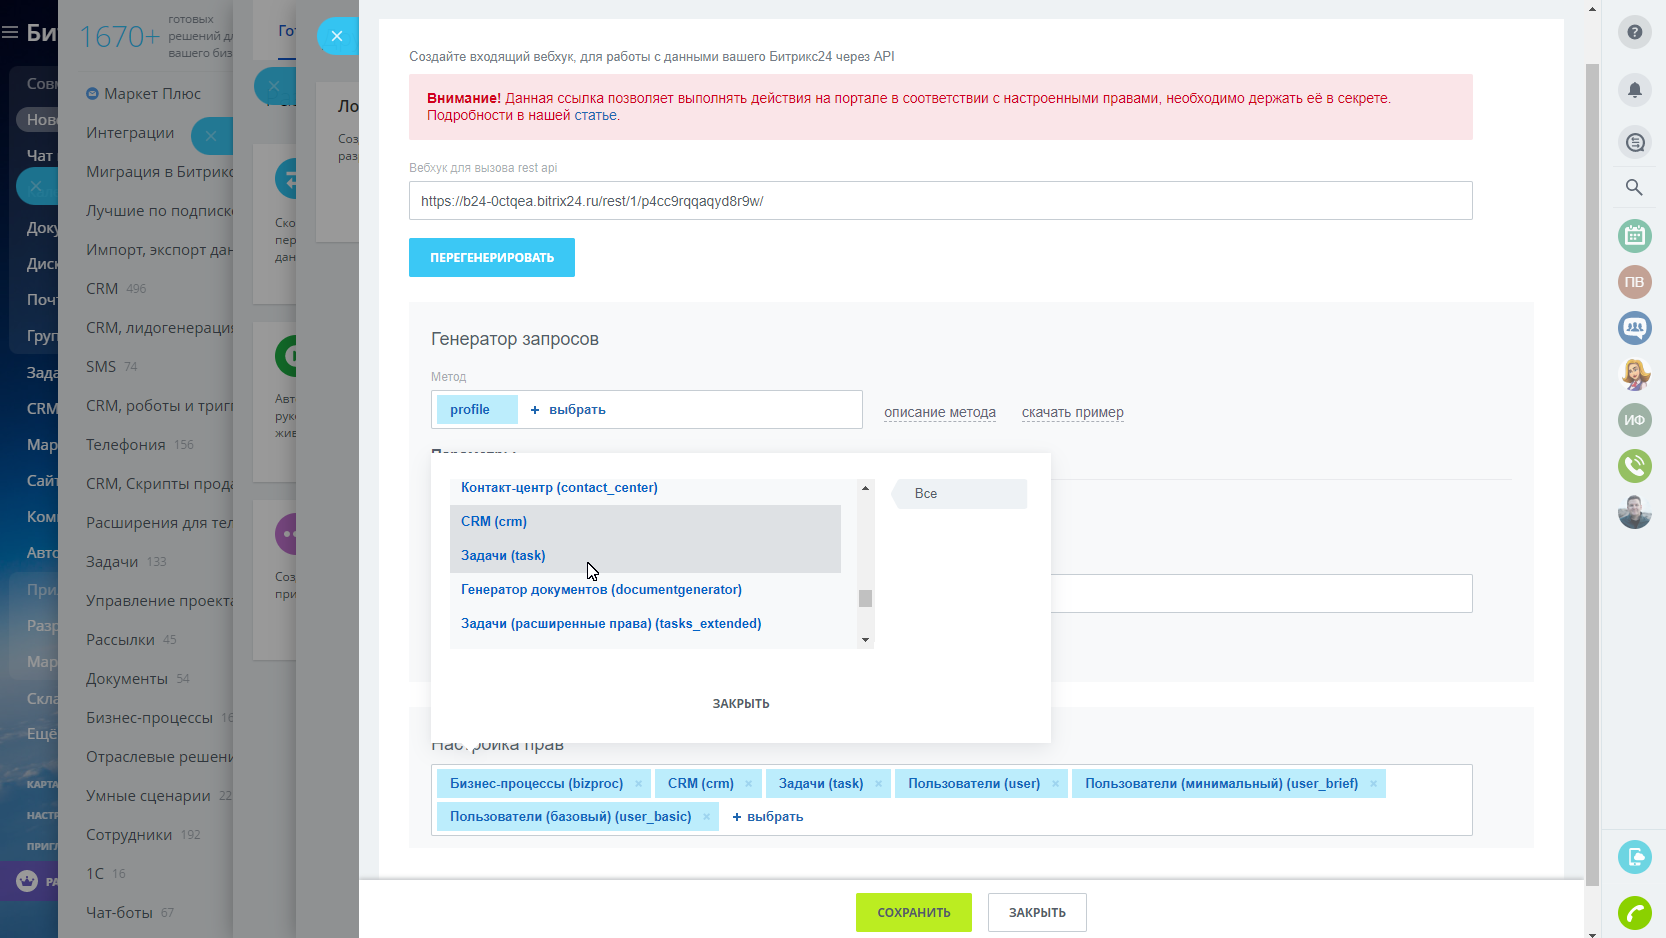The width and height of the screenshot is (1666, 938).
Task: Select Контакт-центр (contact_center) scope
Action: [x=559, y=488]
